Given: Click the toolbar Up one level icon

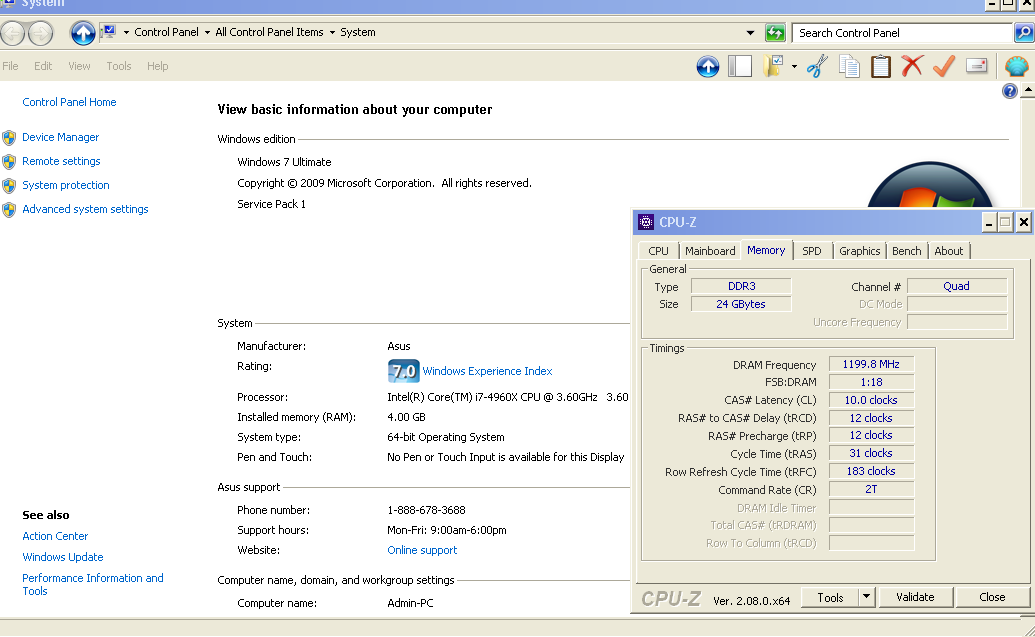Looking at the screenshot, I should (x=708, y=66).
